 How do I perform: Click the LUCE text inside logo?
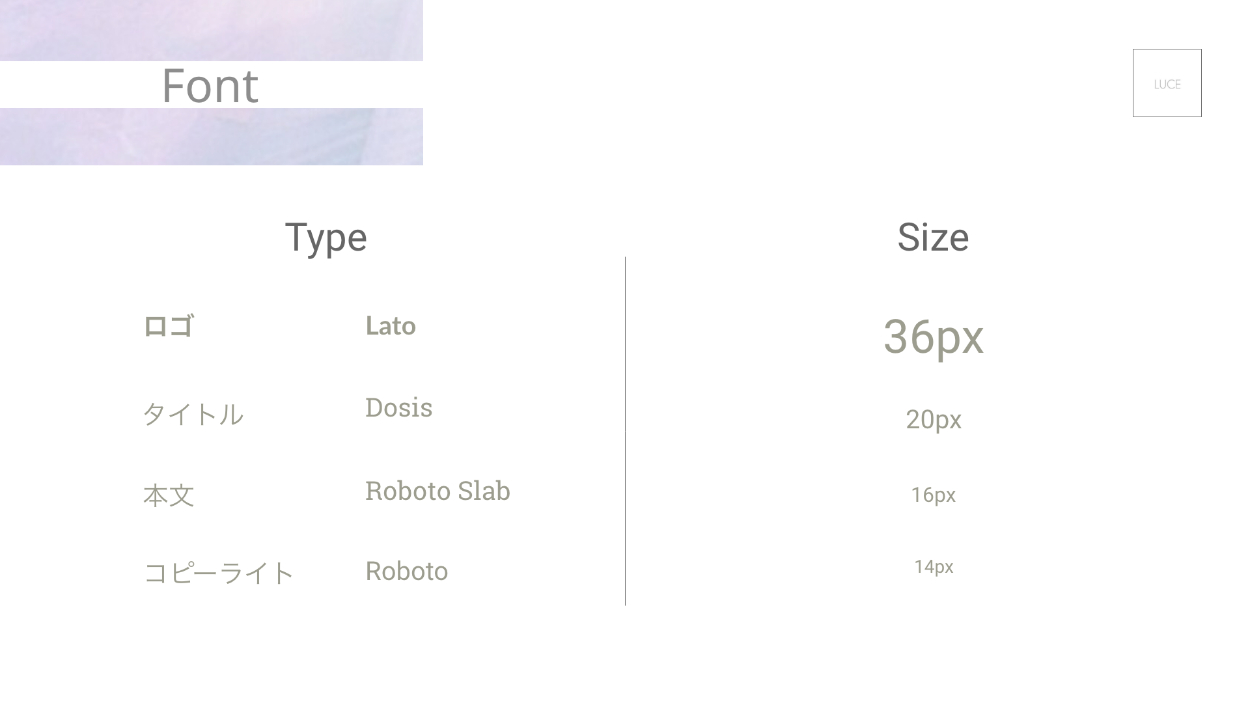click(1167, 85)
